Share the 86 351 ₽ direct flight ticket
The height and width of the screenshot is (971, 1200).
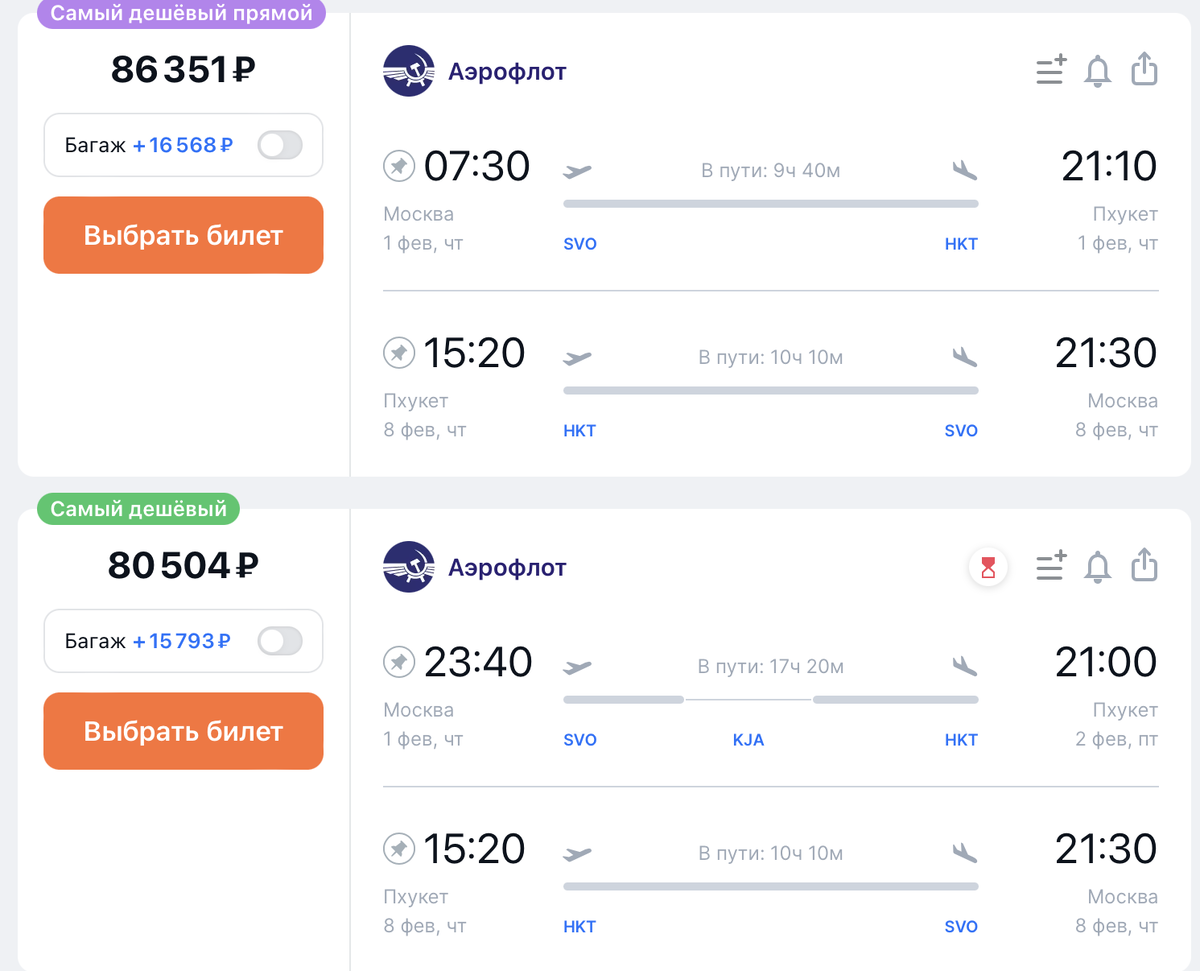tap(1144, 69)
